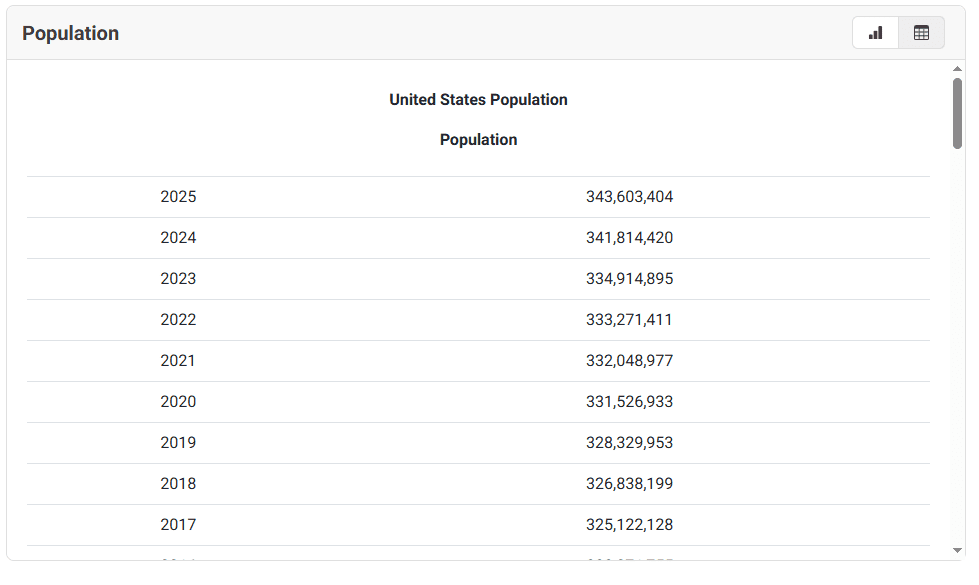The width and height of the screenshot is (979, 585).
Task: Select population value 328,329,953
Action: [x=629, y=443]
